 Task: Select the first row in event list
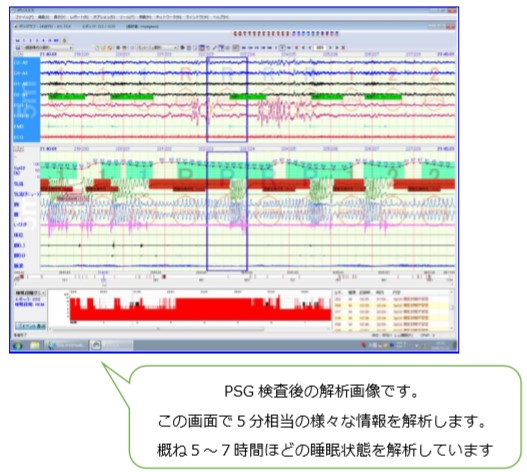click(x=392, y=299)
